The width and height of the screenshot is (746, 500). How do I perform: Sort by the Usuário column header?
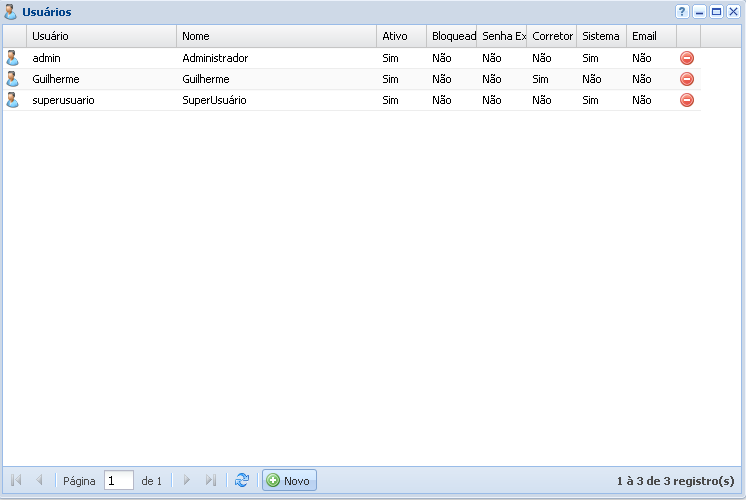click(101, 36)
